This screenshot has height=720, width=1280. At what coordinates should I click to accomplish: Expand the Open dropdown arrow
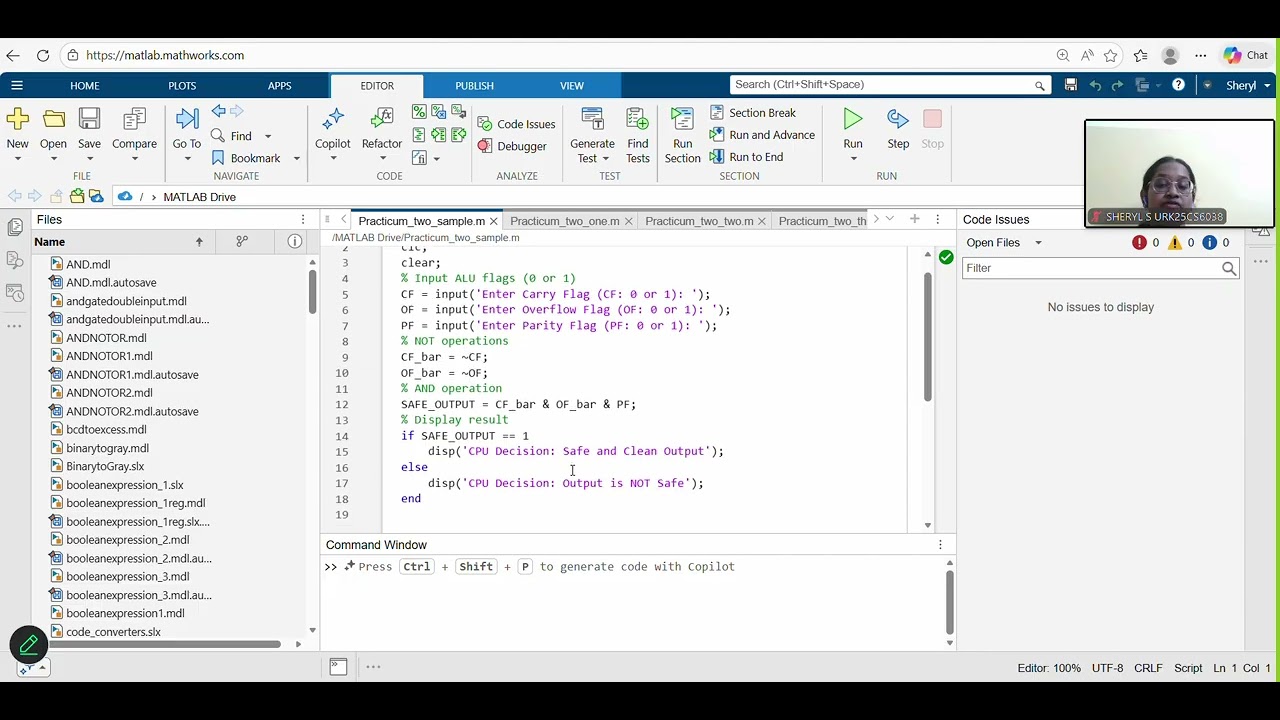pyautogui.click(x=53, y=159)
